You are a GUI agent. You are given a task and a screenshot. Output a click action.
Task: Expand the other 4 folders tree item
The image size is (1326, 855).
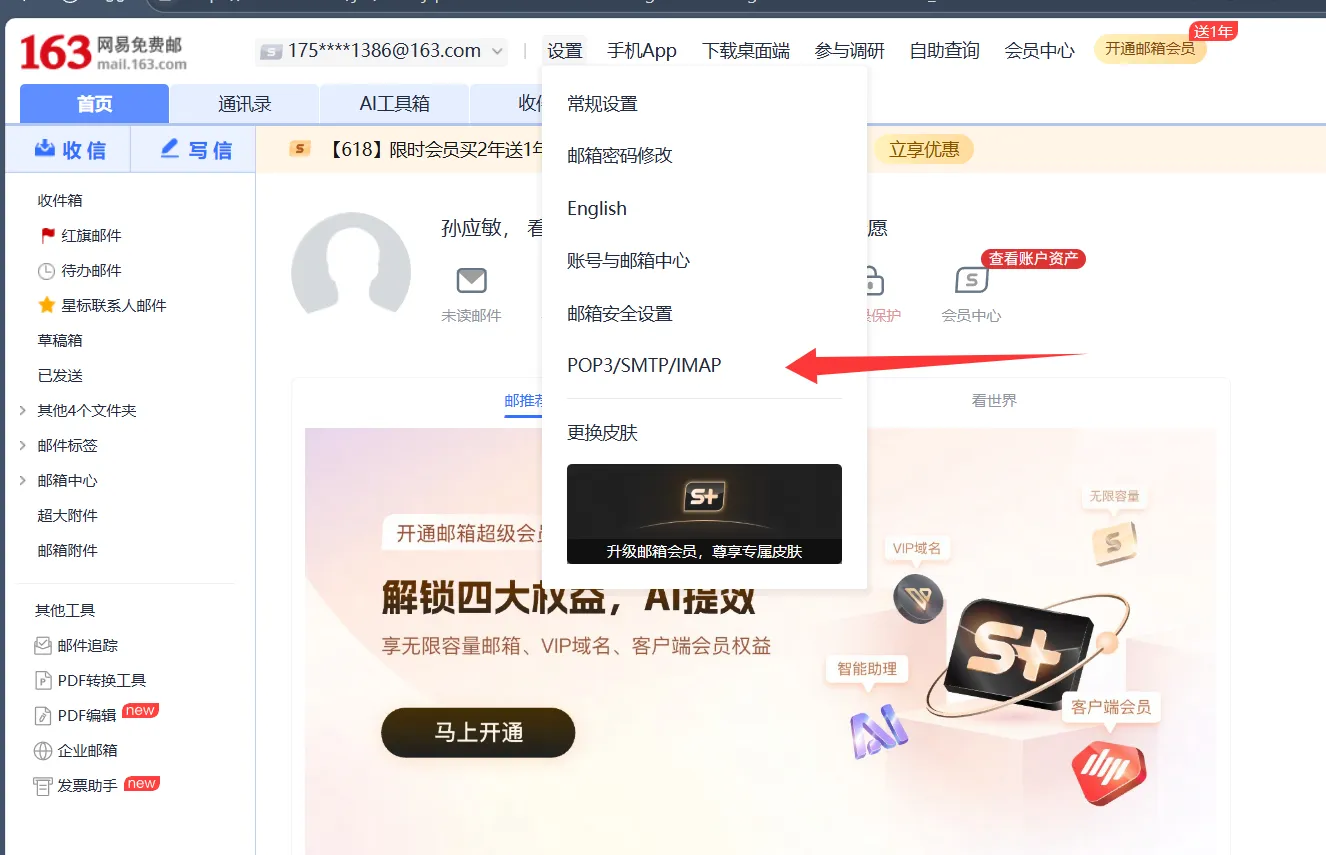pyautogui.click(x=23, y=411)
